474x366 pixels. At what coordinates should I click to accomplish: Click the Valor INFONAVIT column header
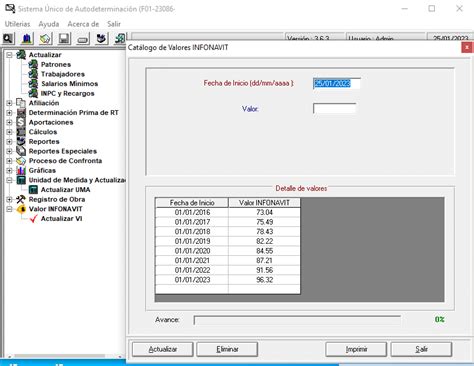tap(264, 202)
